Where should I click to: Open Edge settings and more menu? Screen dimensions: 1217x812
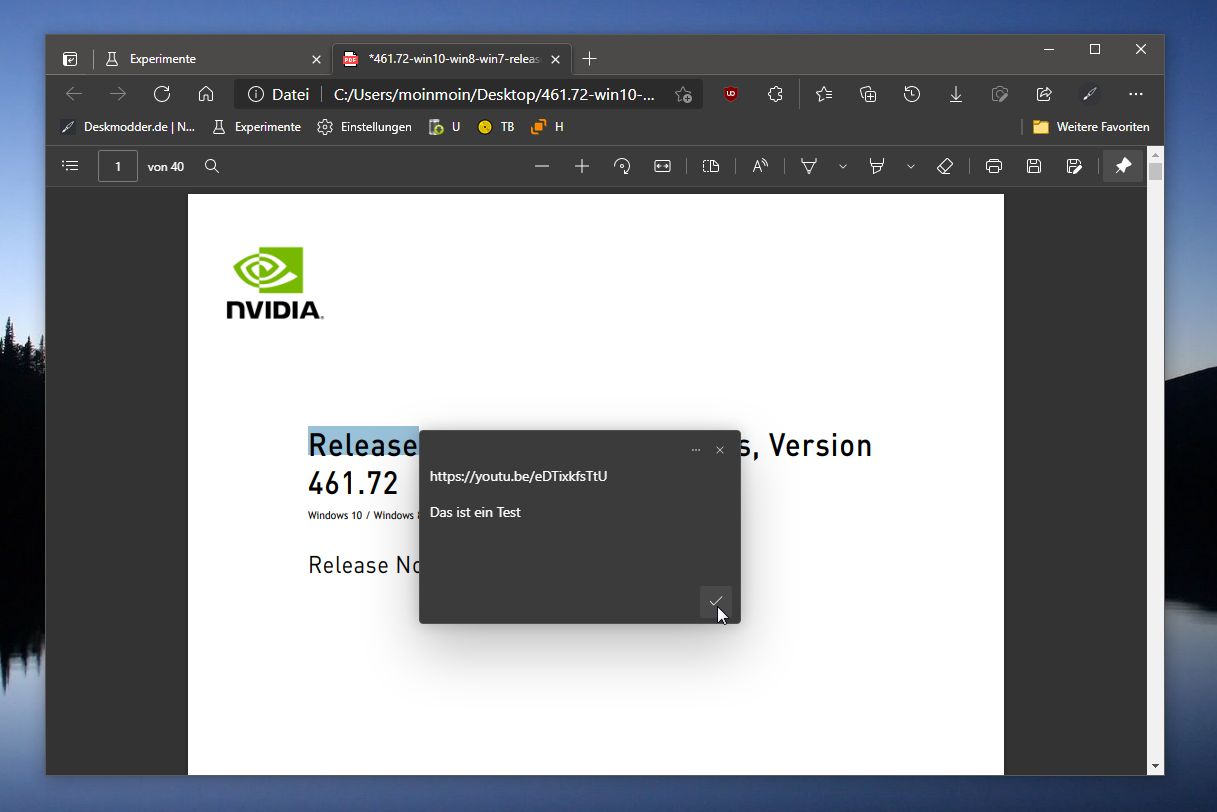pos(1135,94)
